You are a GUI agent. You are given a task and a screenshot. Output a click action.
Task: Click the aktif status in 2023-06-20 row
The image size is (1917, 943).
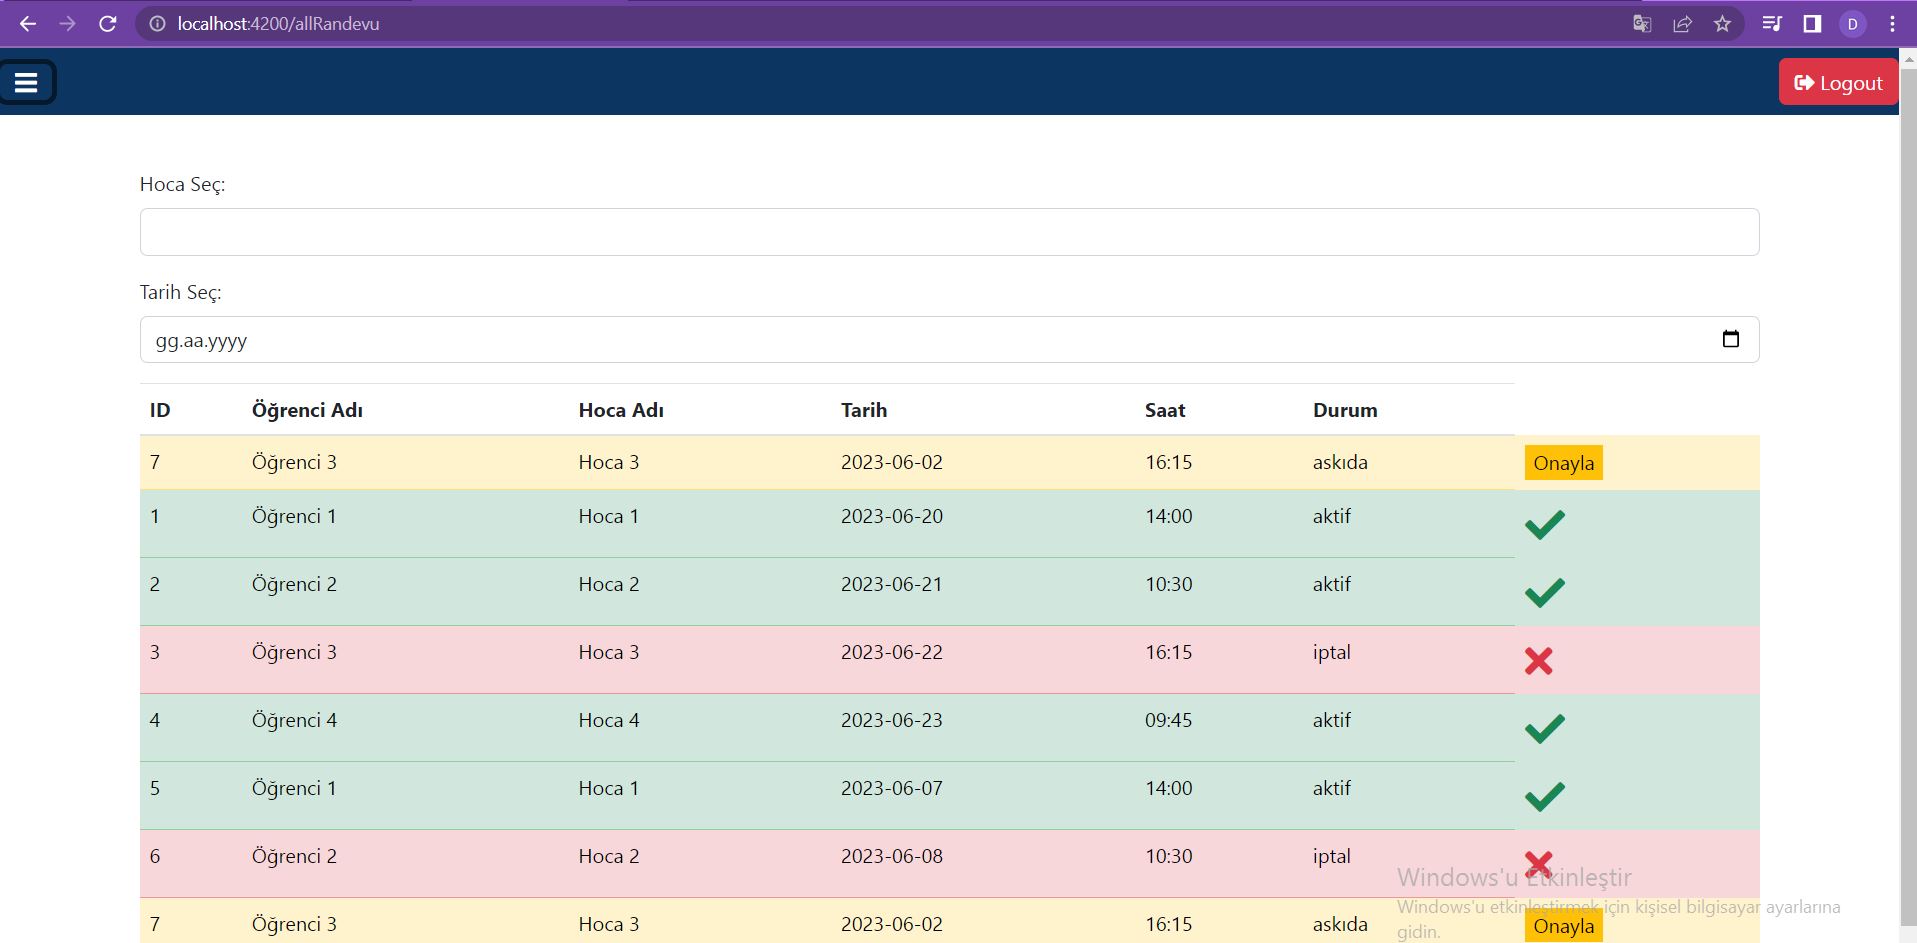[x=1332, y=516]
